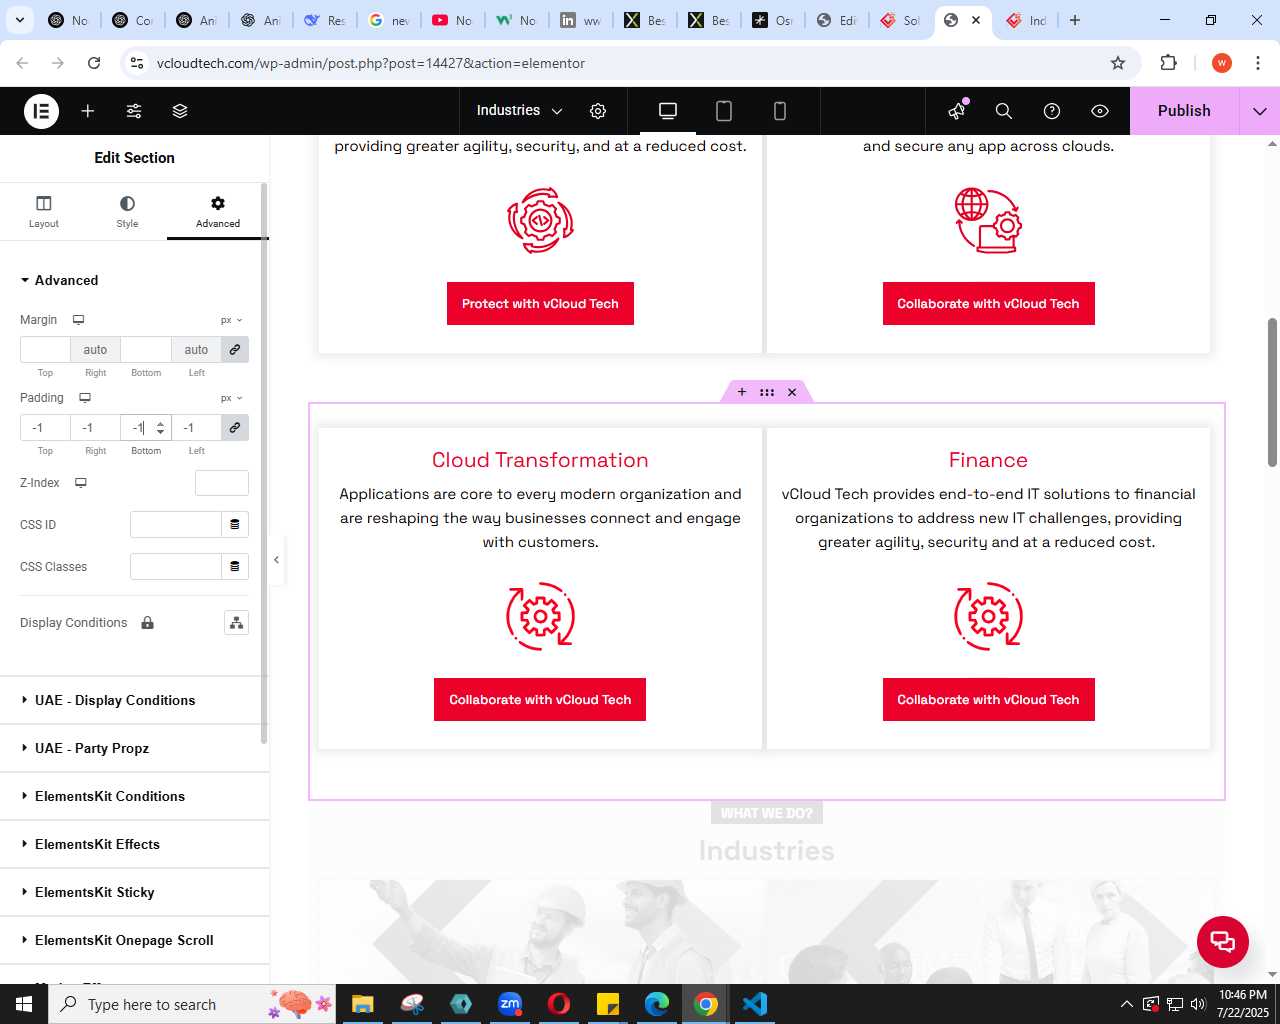The height and width of the screenshot is (1024, 1280).
Task: Preview changes with the eye icon
Action: coord(1100,111)
